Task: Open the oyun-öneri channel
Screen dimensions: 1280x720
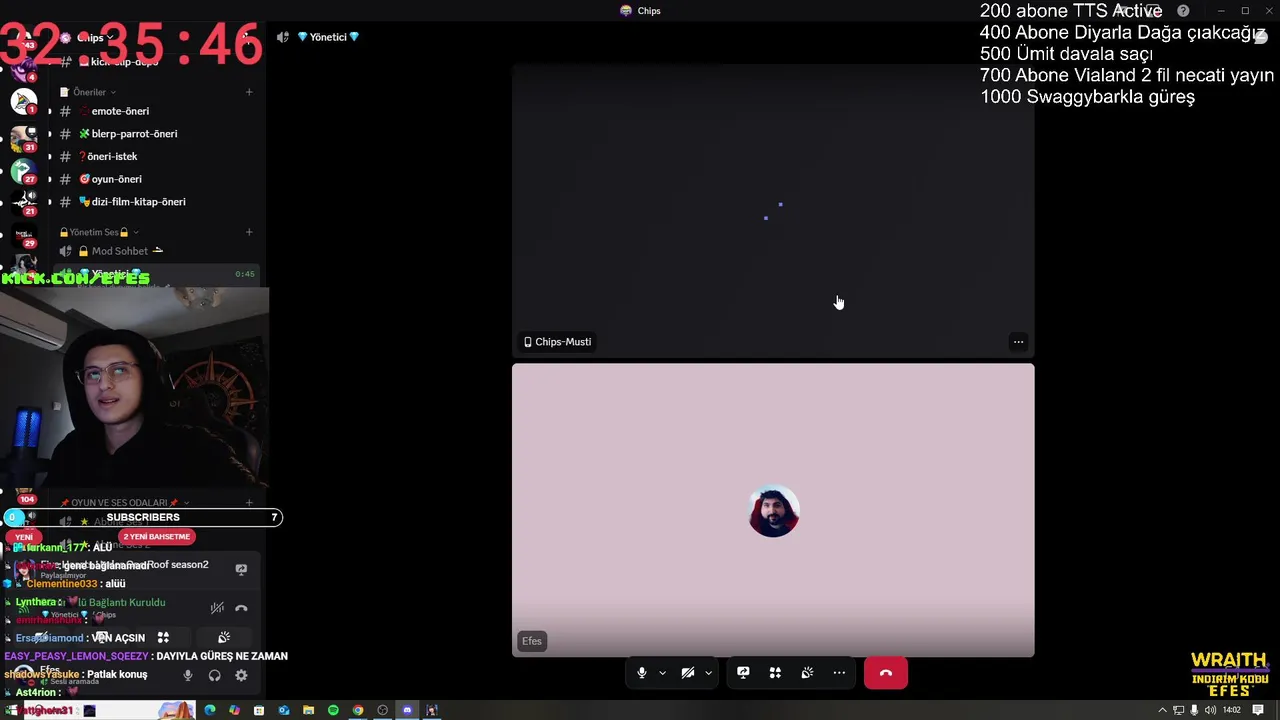Action: [116, 179]
